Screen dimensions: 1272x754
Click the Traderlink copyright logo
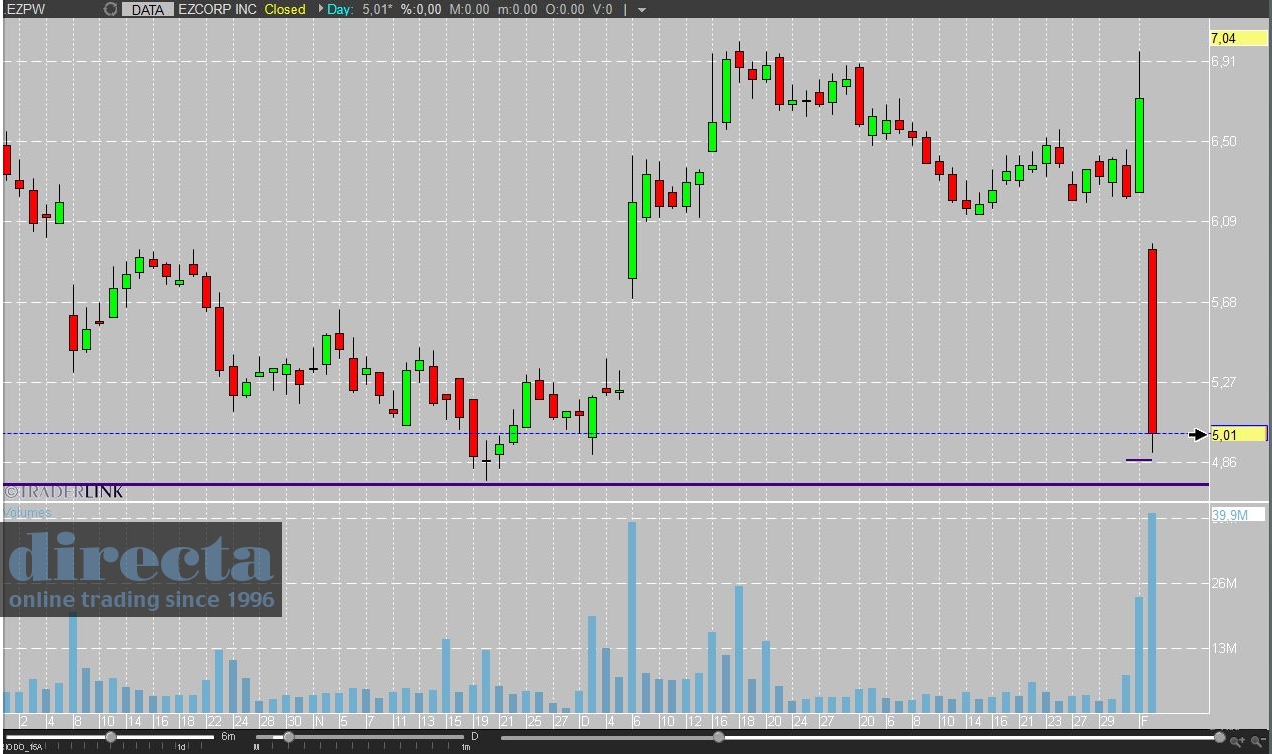(x=64, y=492)
